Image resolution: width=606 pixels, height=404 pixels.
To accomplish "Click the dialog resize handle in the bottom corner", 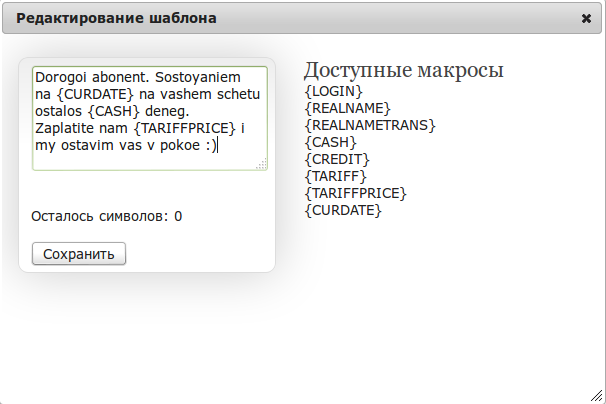I will point(598,396).
